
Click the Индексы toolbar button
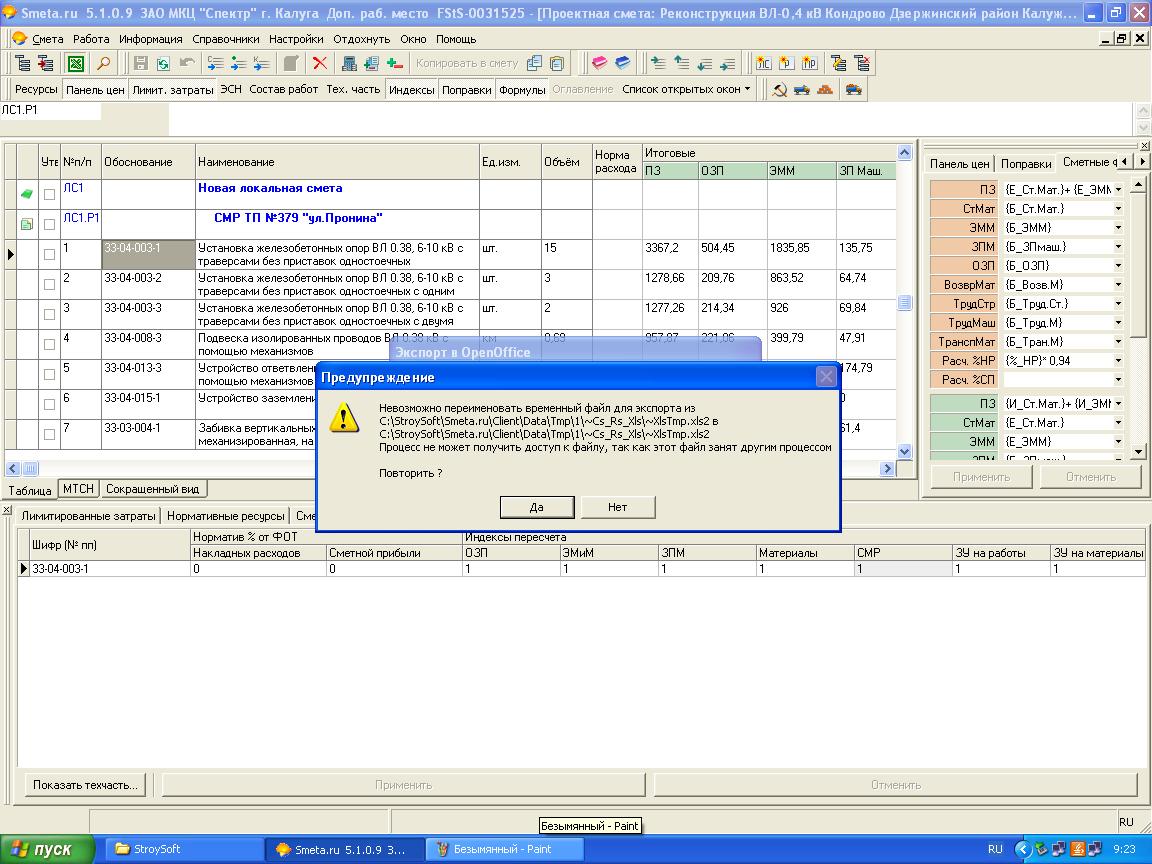click(411, 90)
